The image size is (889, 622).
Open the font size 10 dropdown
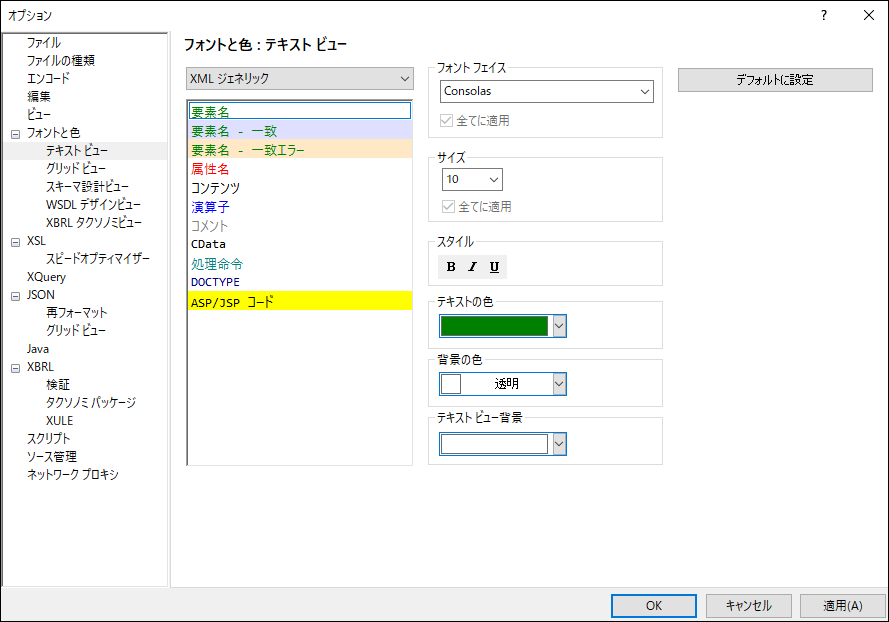pyautogui.click(x=472, y=179)
